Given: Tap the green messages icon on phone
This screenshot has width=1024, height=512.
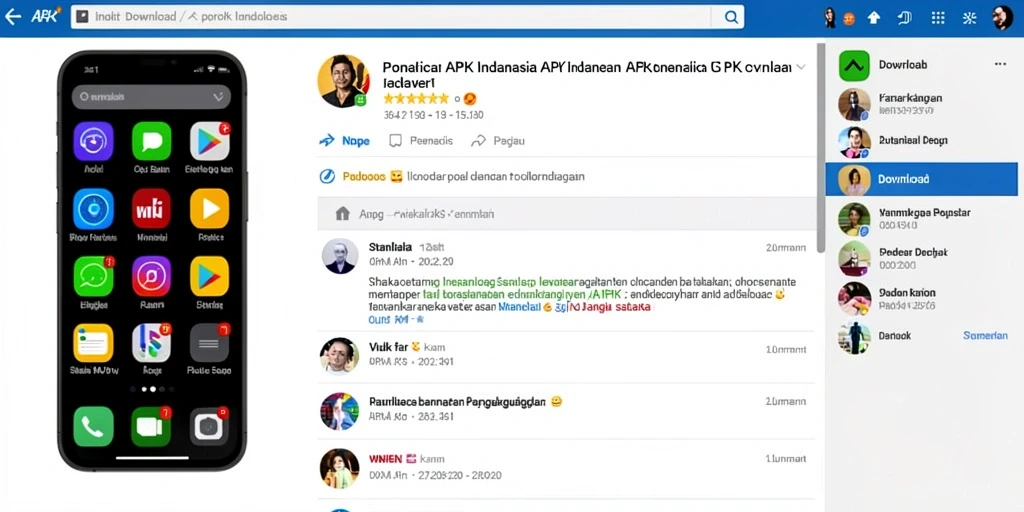Looking at the screenshot, I should 152,141.
